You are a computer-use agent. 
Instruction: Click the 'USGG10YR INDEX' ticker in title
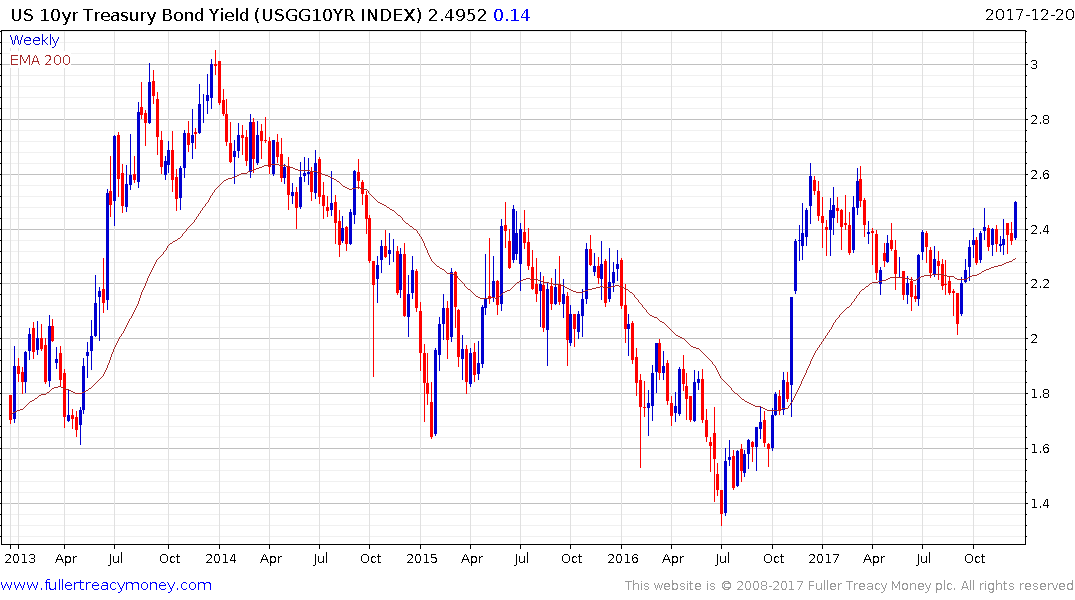pyautogui.click(x=338, y=15)
